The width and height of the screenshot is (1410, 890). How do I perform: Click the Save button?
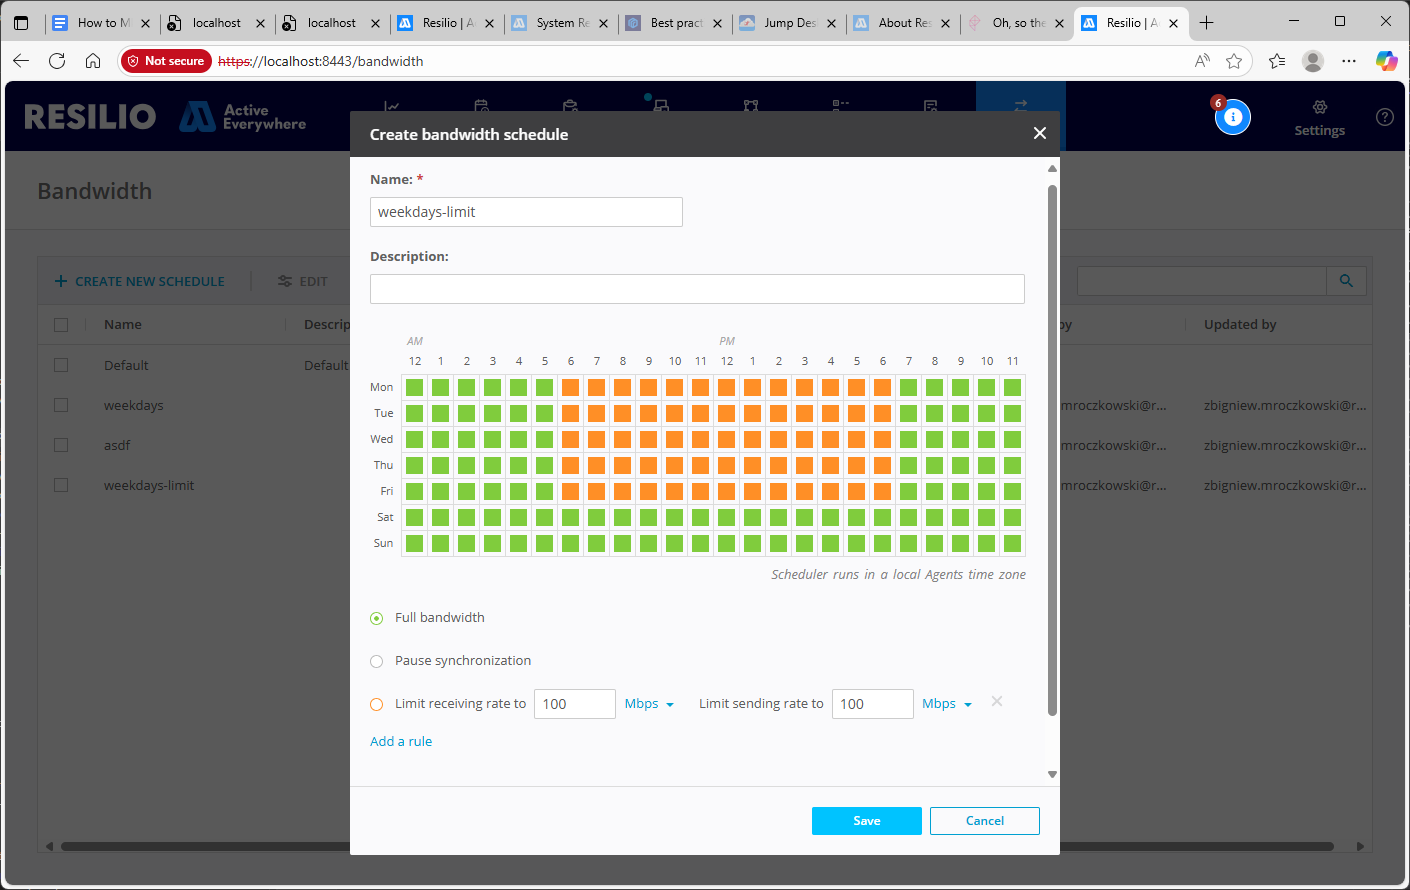[x=866, y=821]
